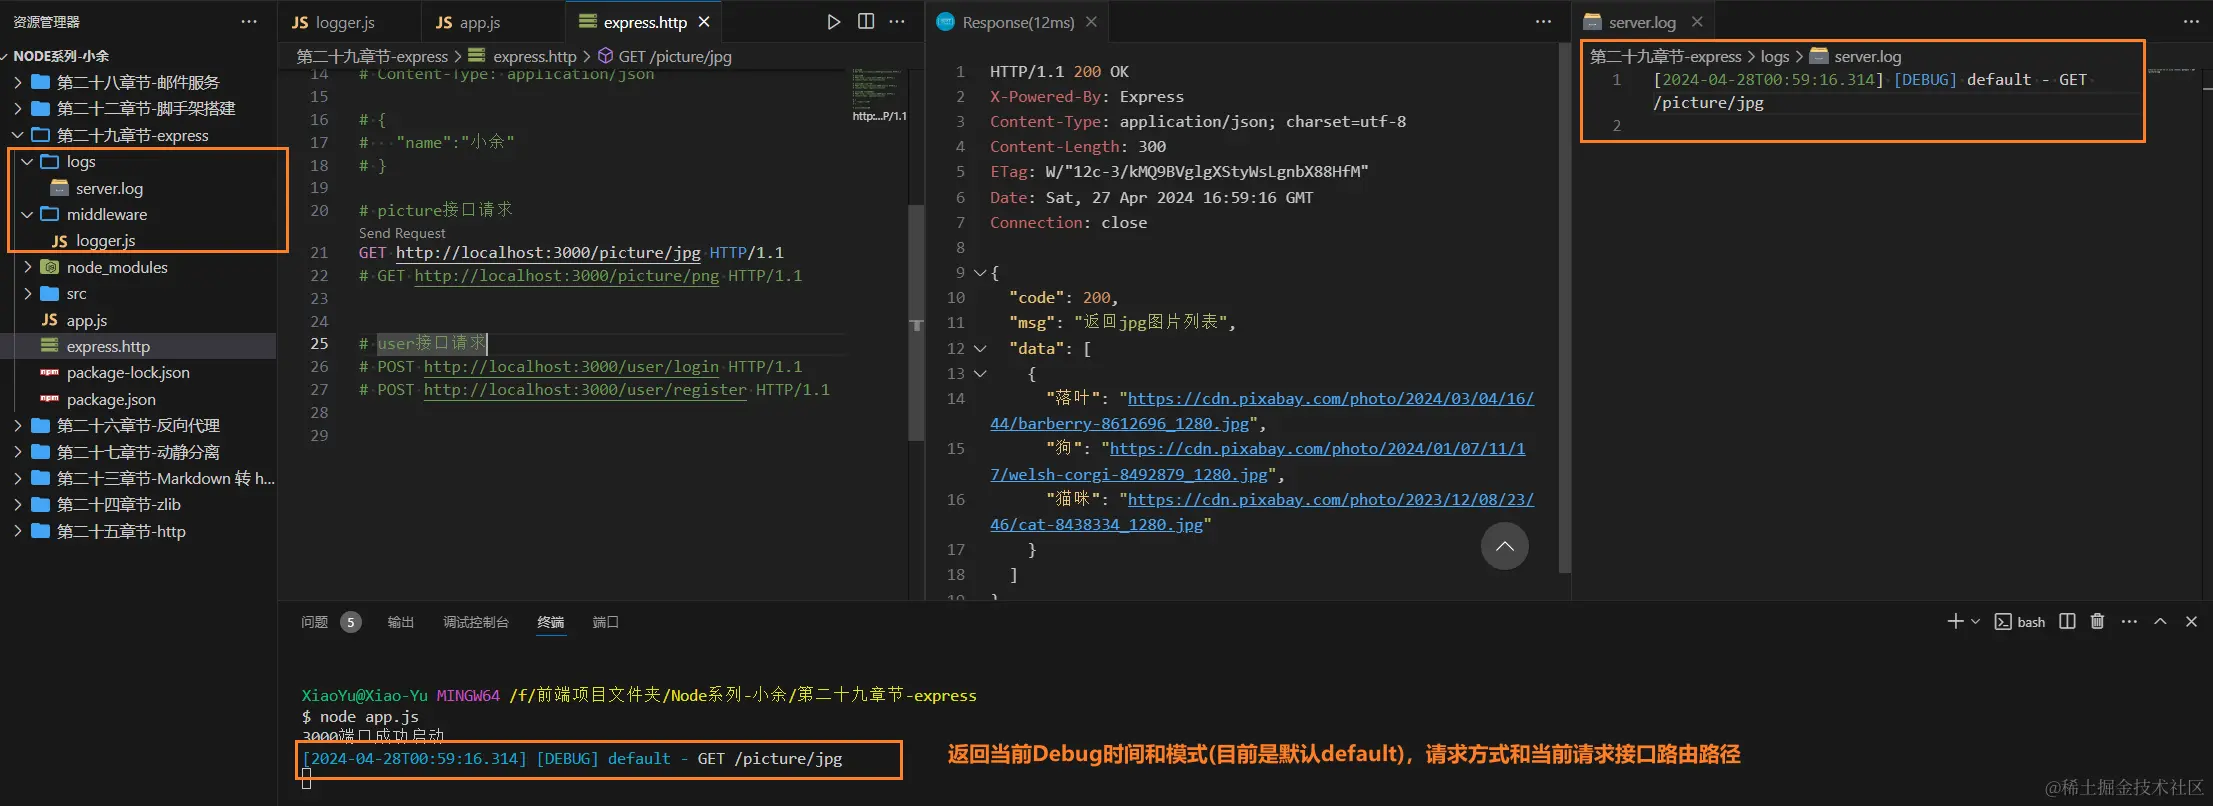Open terminal panel more actions ellipsis

(2129, 621)
